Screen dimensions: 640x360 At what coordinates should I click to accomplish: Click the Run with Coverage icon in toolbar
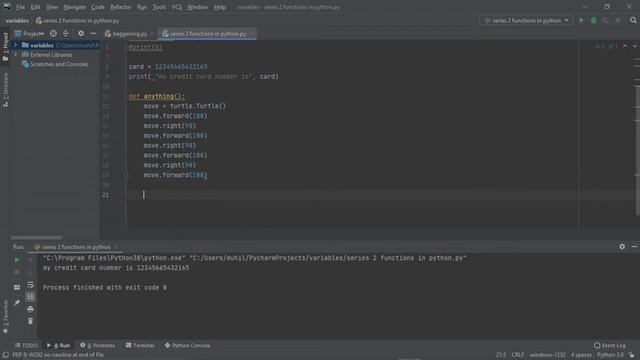(606, 20)
